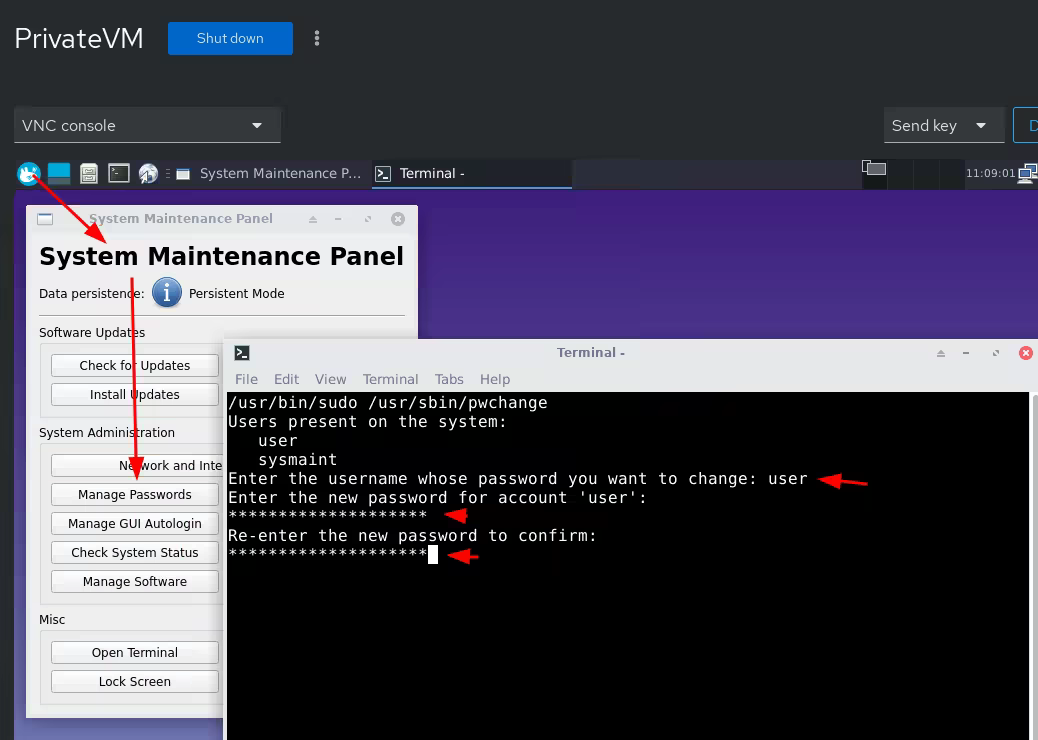Click the password confirmation line in terminal

click(328, 554)
